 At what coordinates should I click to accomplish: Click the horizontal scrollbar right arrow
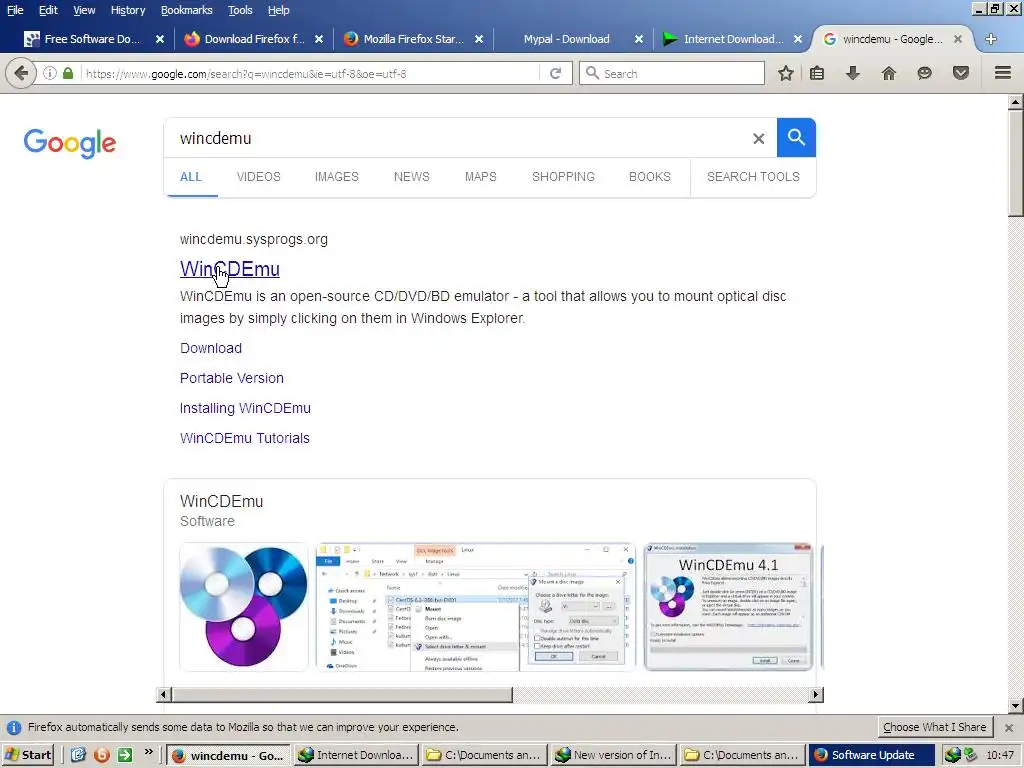point(816,695)
